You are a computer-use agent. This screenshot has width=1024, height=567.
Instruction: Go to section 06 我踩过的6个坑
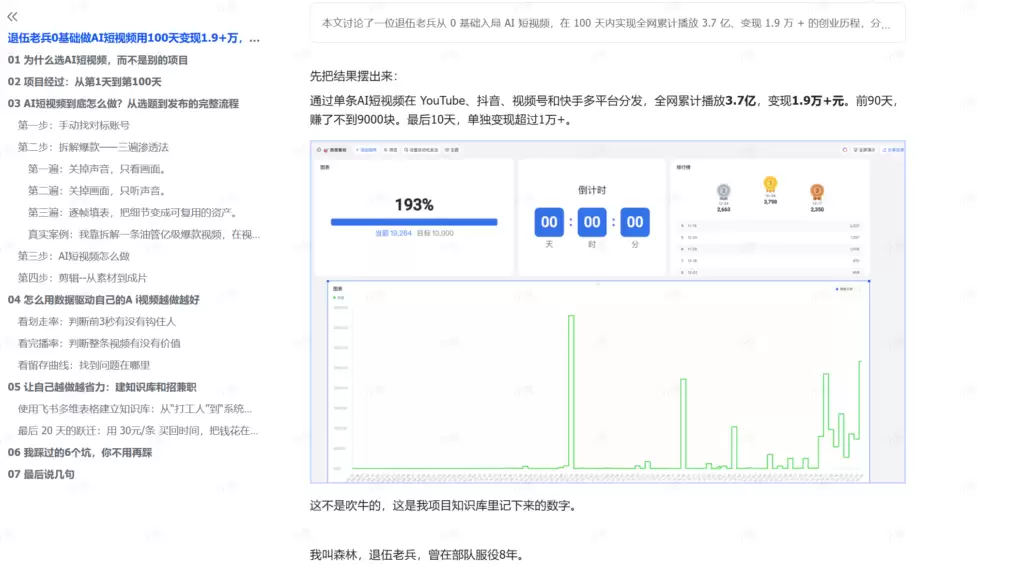[80, 452]
